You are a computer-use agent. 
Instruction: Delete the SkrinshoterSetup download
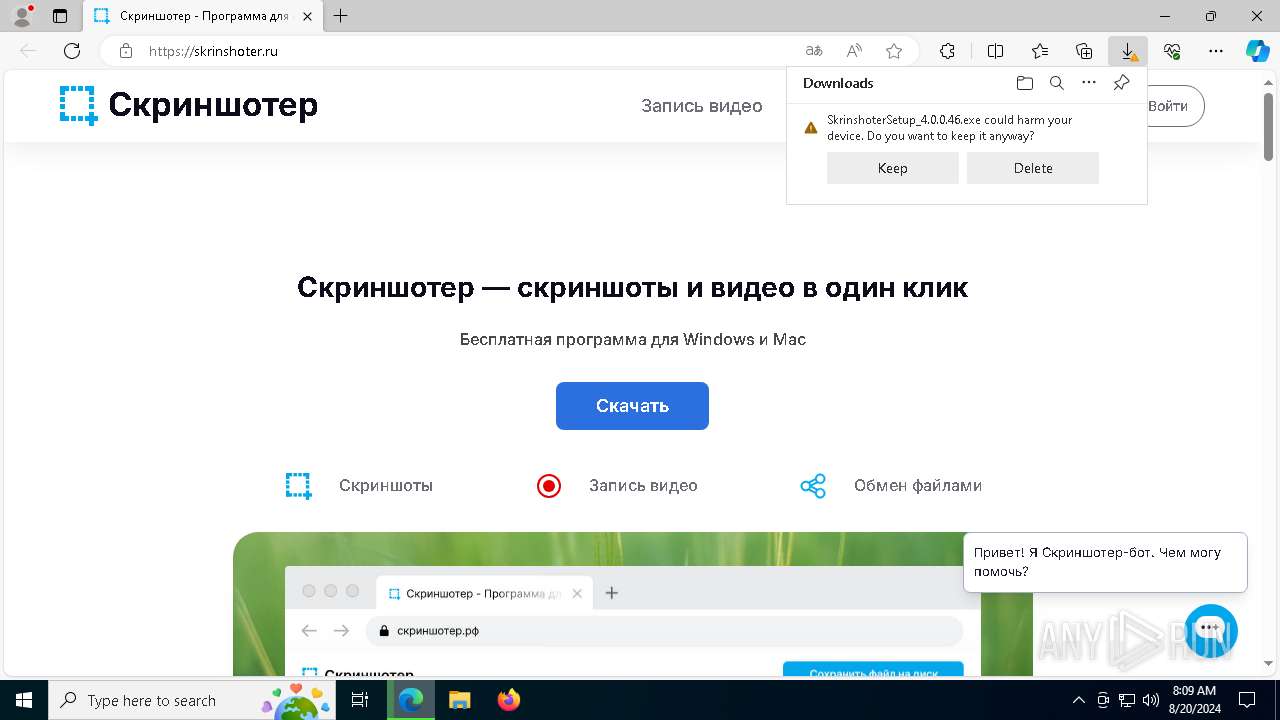click(1032, 168)
